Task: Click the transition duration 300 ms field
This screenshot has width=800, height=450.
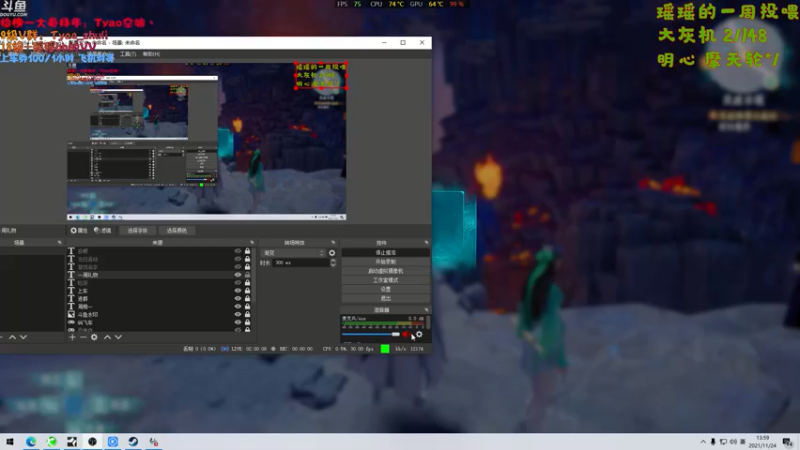Action: (x=301, y=263)
